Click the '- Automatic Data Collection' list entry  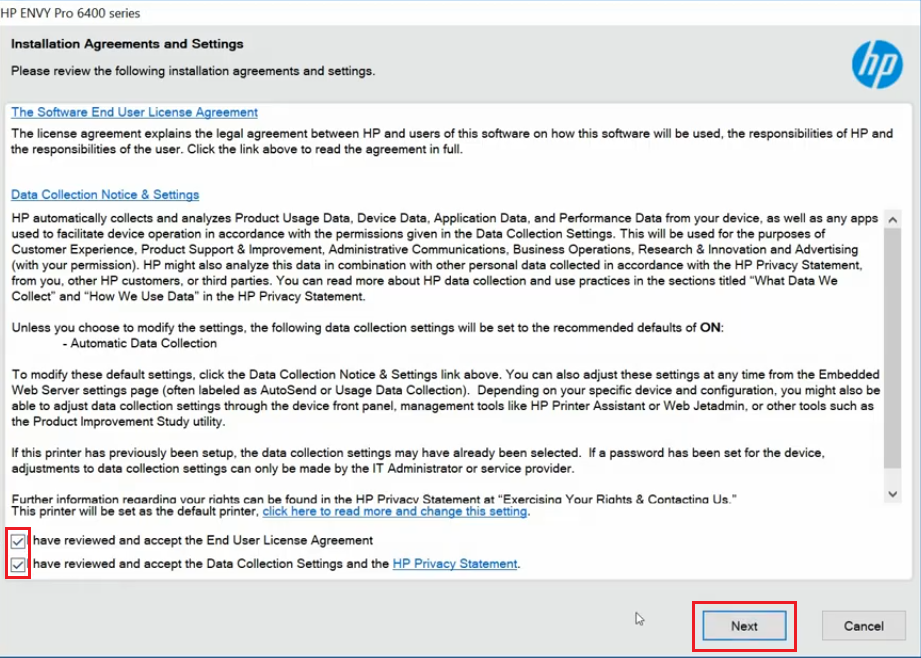pyautogui.click(x=140, y=343)
